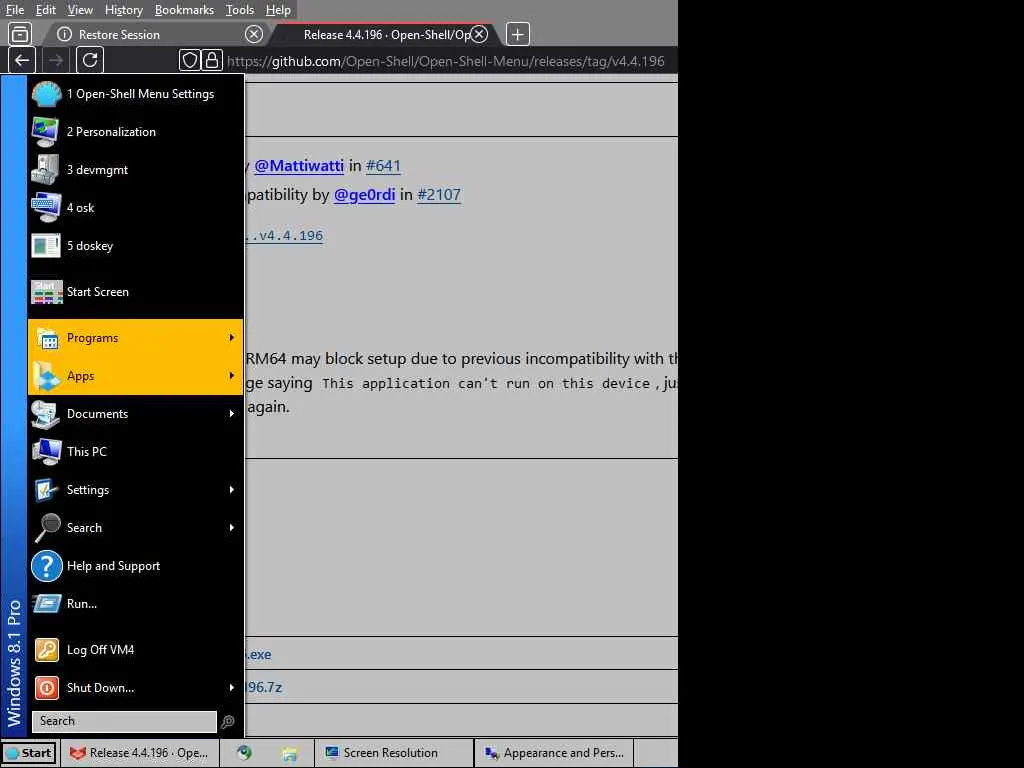Click the Log Off VM4 key icon
Image resolution: width=1024 pixels, height=768 pixels.
[46, 650]
